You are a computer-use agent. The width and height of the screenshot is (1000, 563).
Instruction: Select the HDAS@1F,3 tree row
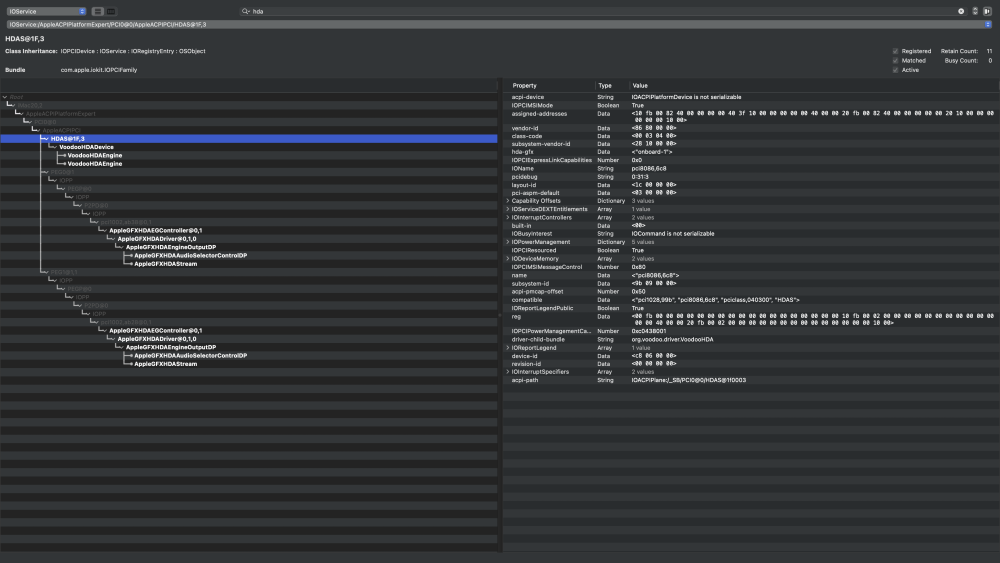pos(249,138)
